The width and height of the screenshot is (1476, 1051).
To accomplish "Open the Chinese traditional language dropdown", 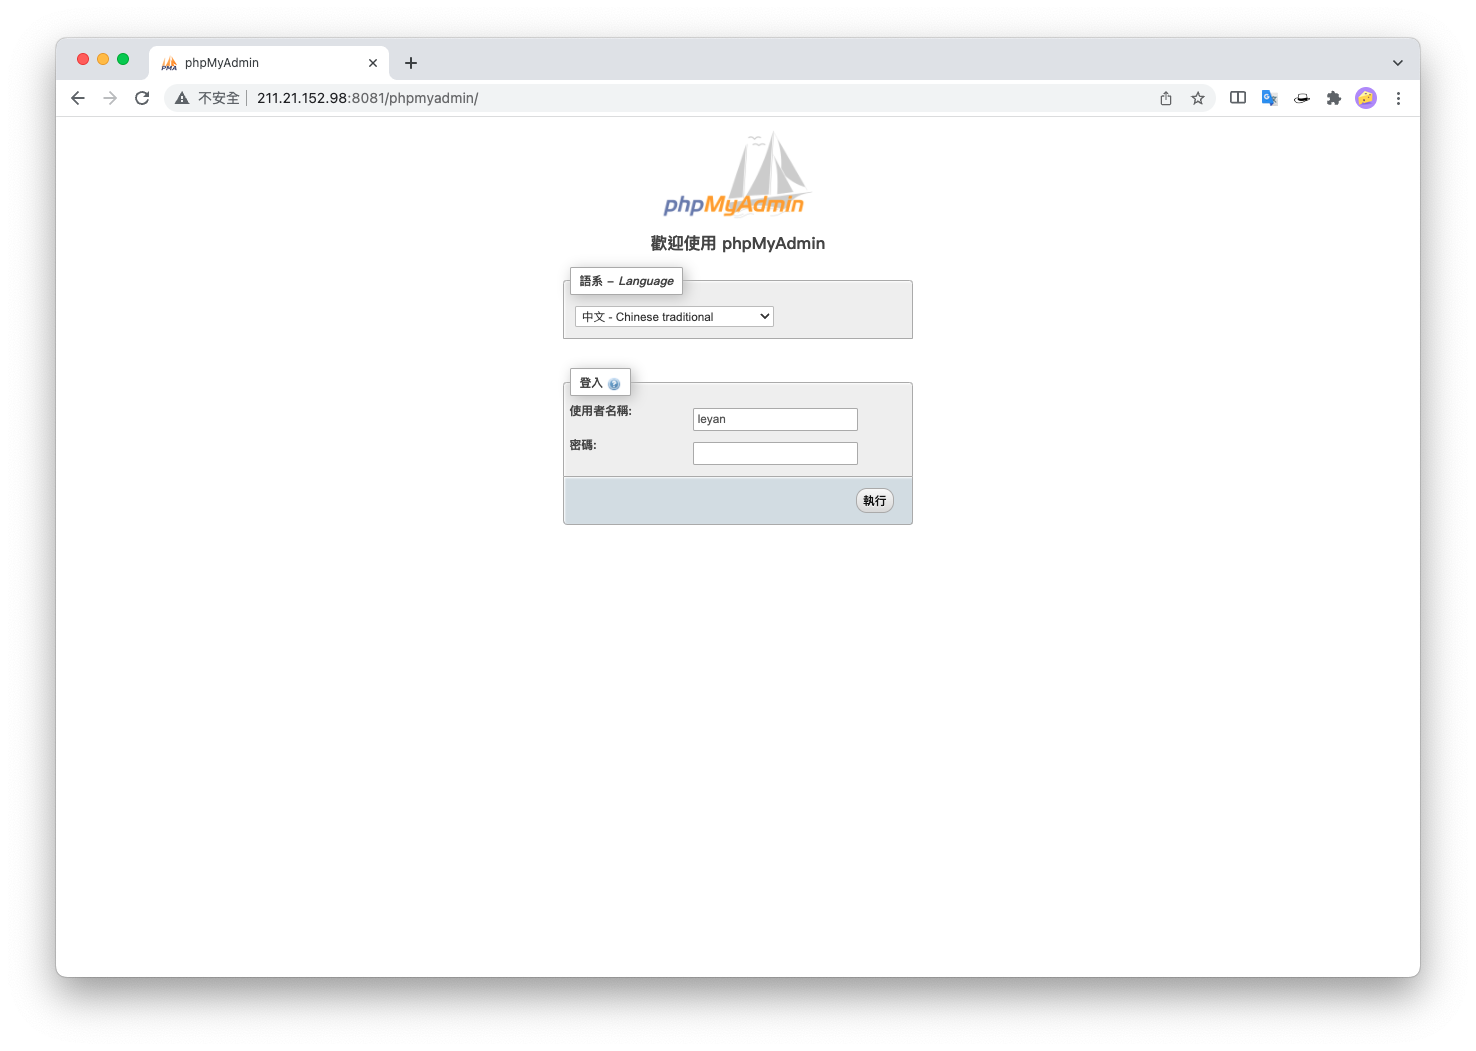I will [x=674, y=317].
